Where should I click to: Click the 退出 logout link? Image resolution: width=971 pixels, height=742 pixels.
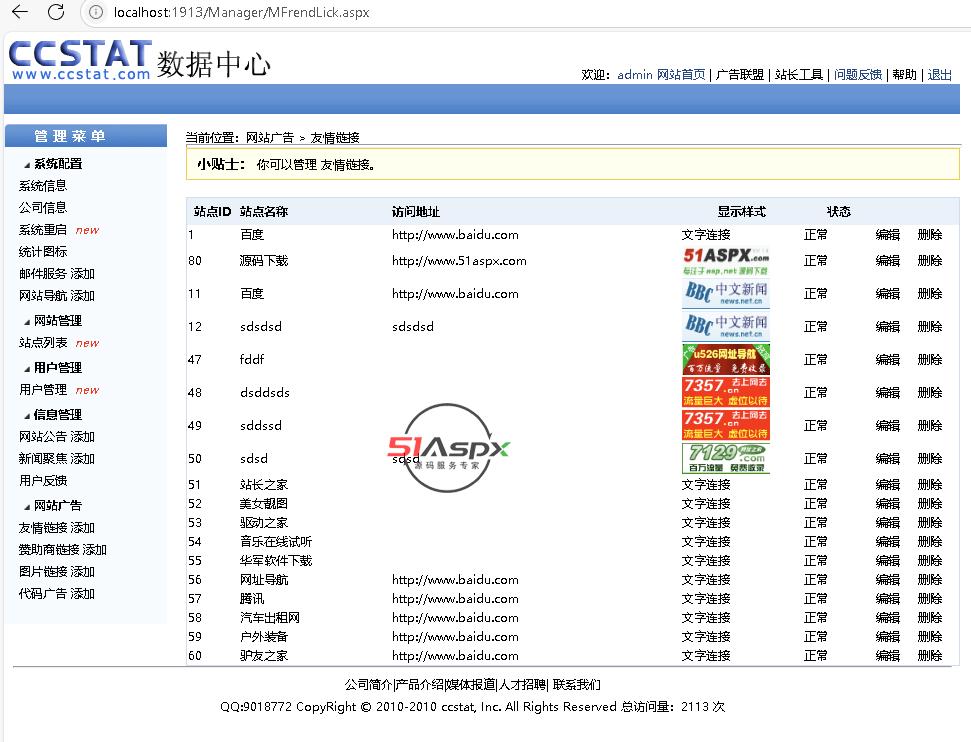[939, 75]
